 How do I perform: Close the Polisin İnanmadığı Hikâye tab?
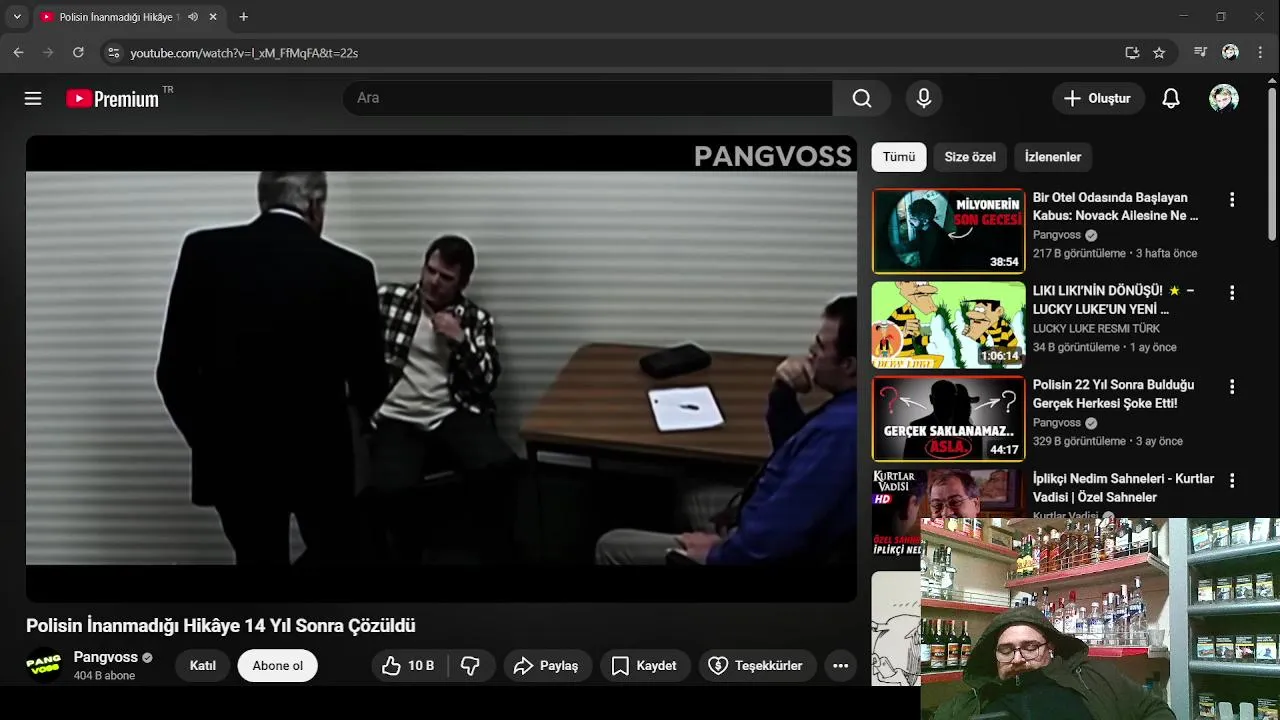[213, 17]
